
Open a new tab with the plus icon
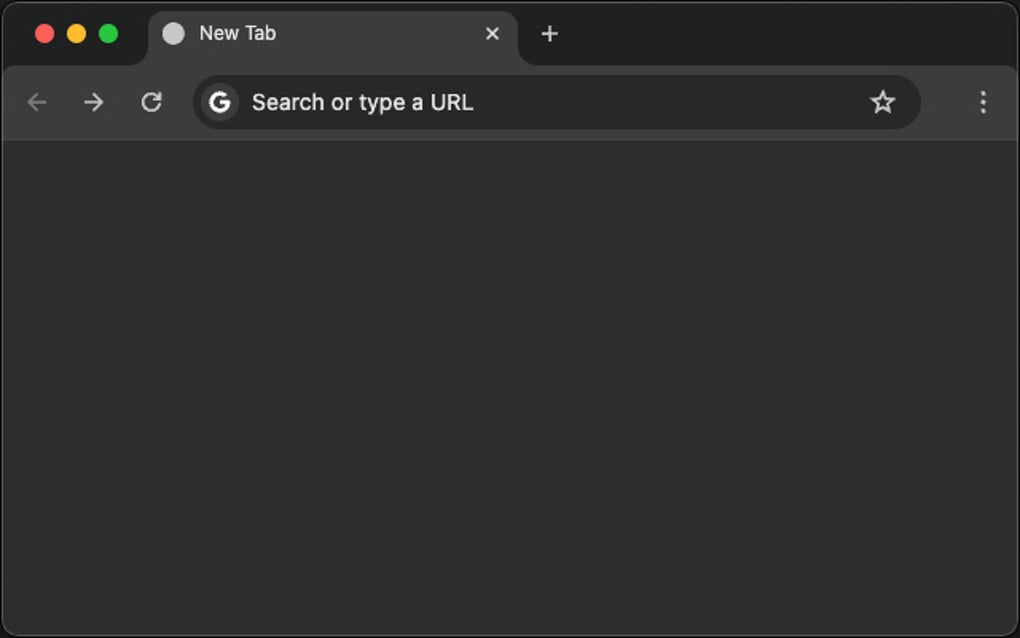[549, 33]
